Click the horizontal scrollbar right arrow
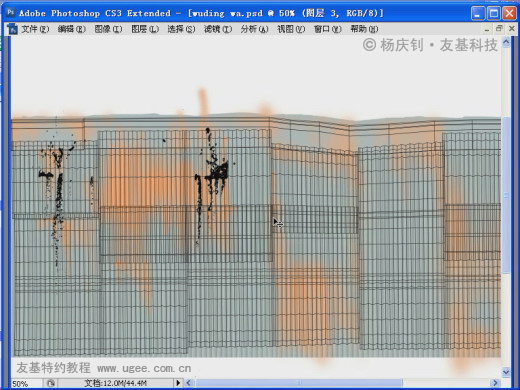Image resolution: width=520 pixels, height=390 pixels. 495,383
